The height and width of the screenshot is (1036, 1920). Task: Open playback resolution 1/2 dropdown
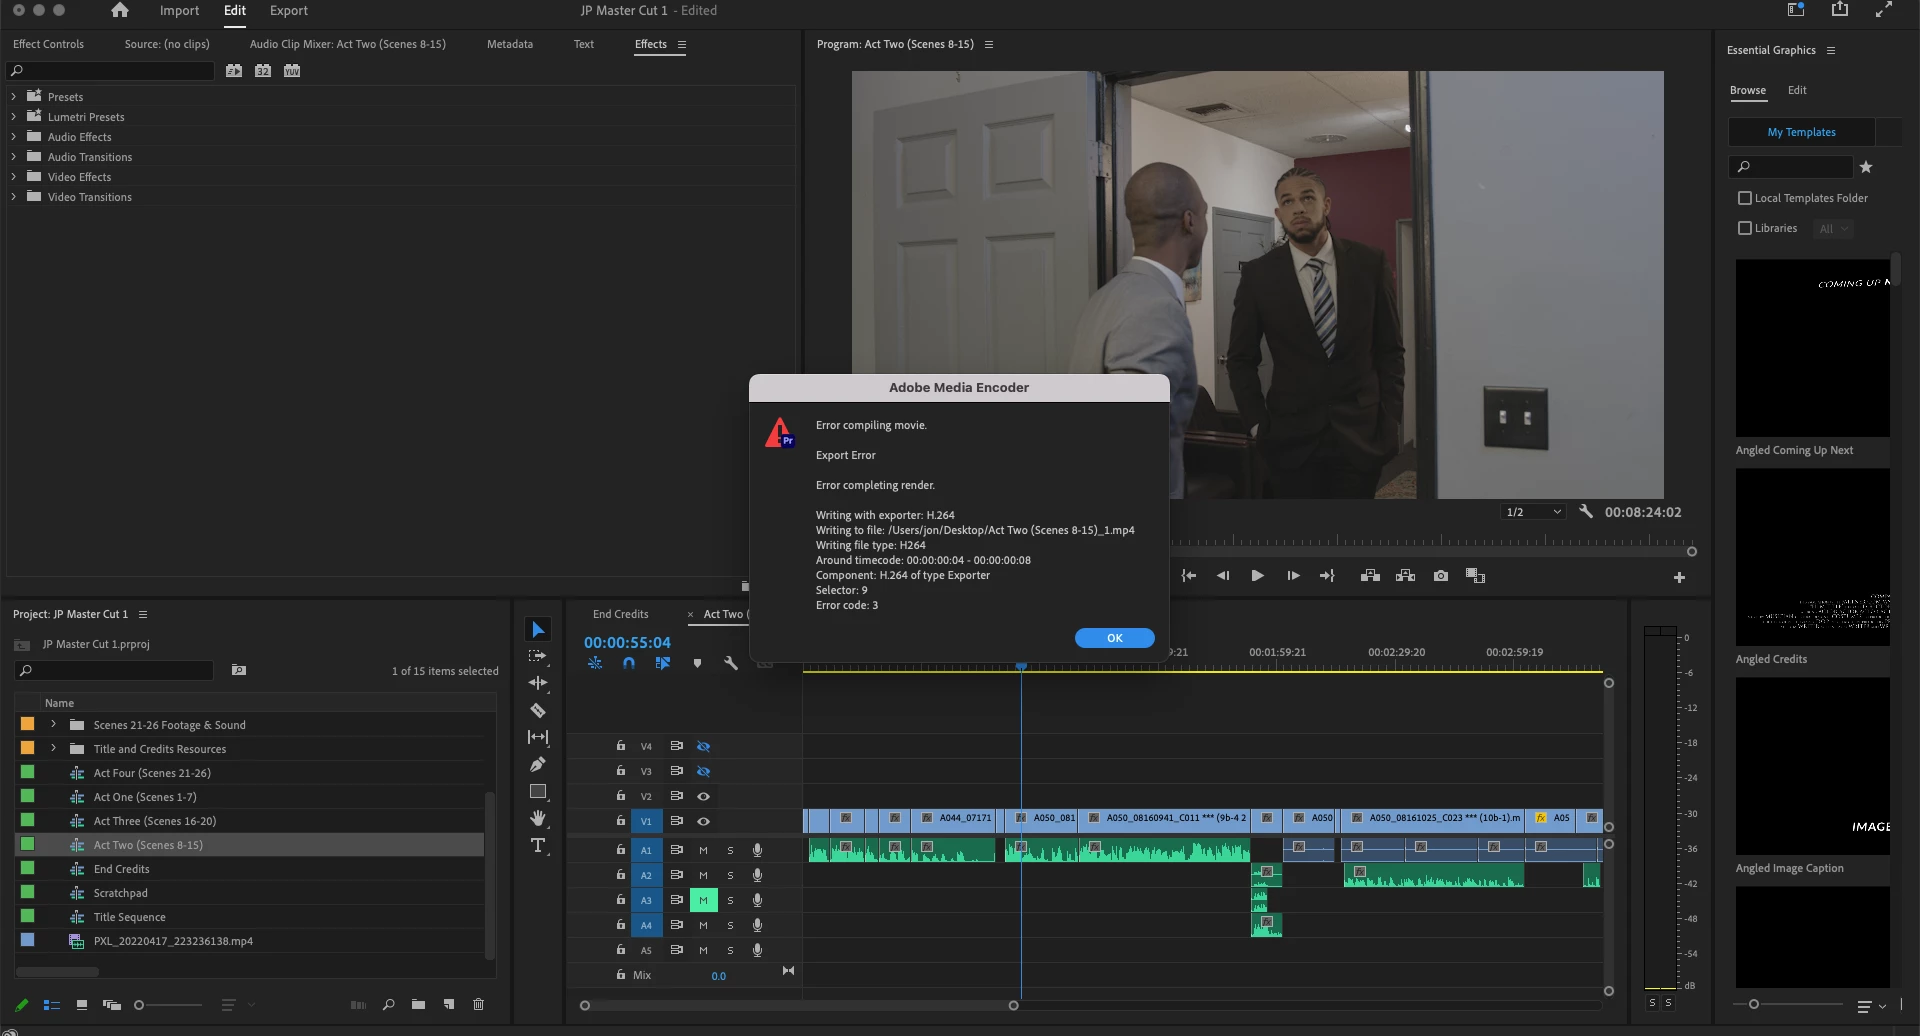1533,512
